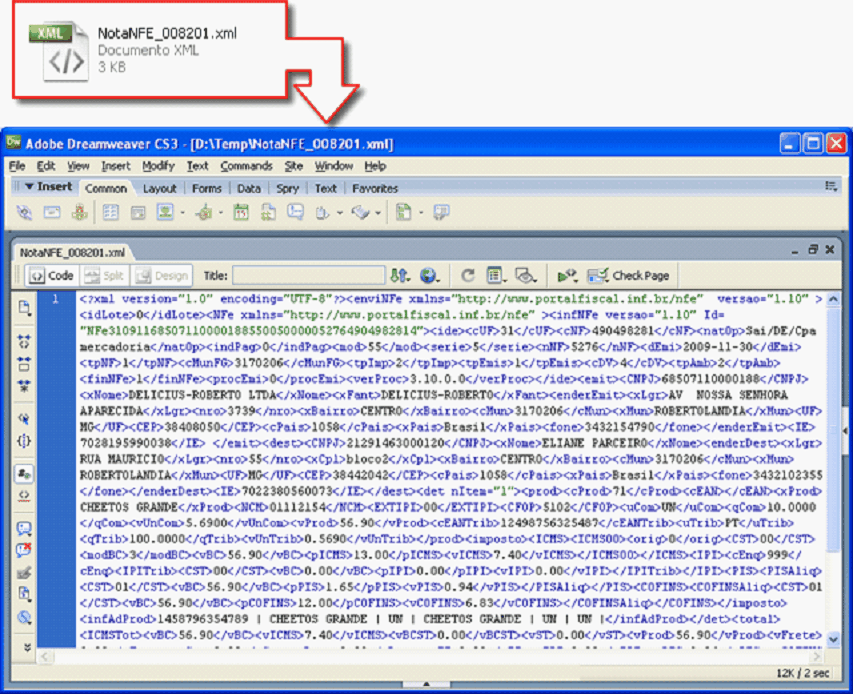
Task: Expand the Script button dropdown arrow
Action: coord(378,212)
